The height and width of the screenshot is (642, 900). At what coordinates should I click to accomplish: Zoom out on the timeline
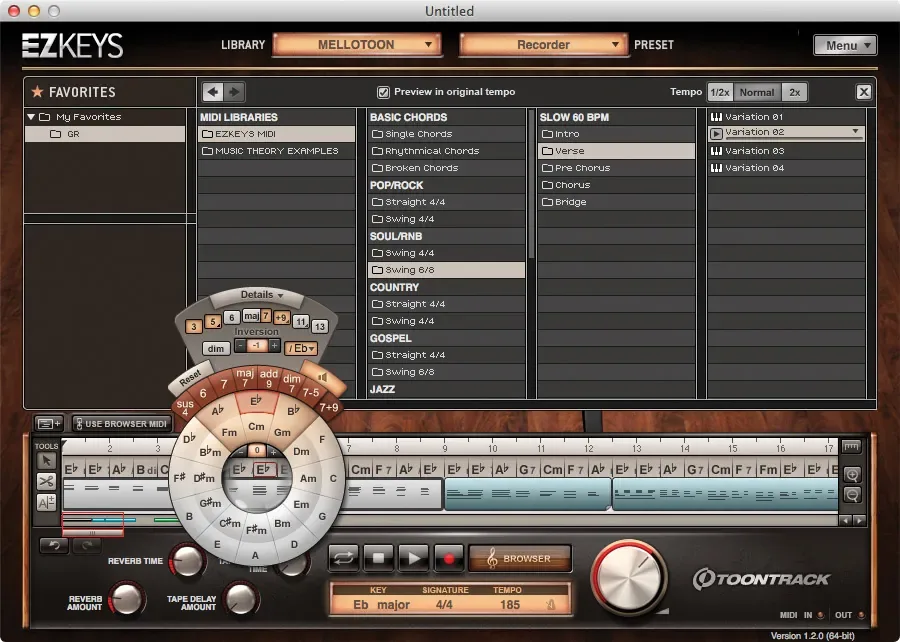(852, 495)
